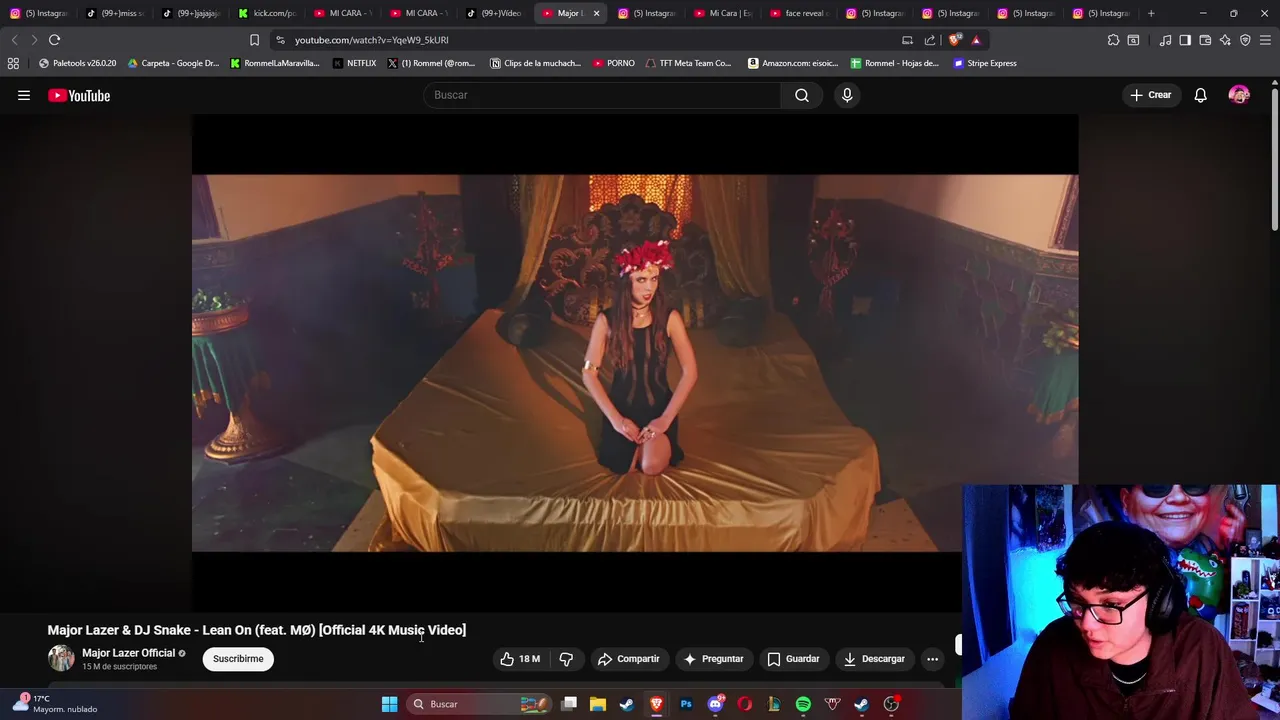This screenshot has height=720, width=1280.
Task: Open File Explorer from the taskbar
Action: click(x=598, y=704)
